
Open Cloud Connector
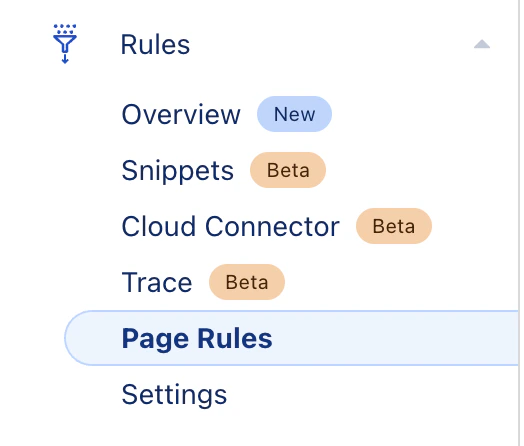231,227
